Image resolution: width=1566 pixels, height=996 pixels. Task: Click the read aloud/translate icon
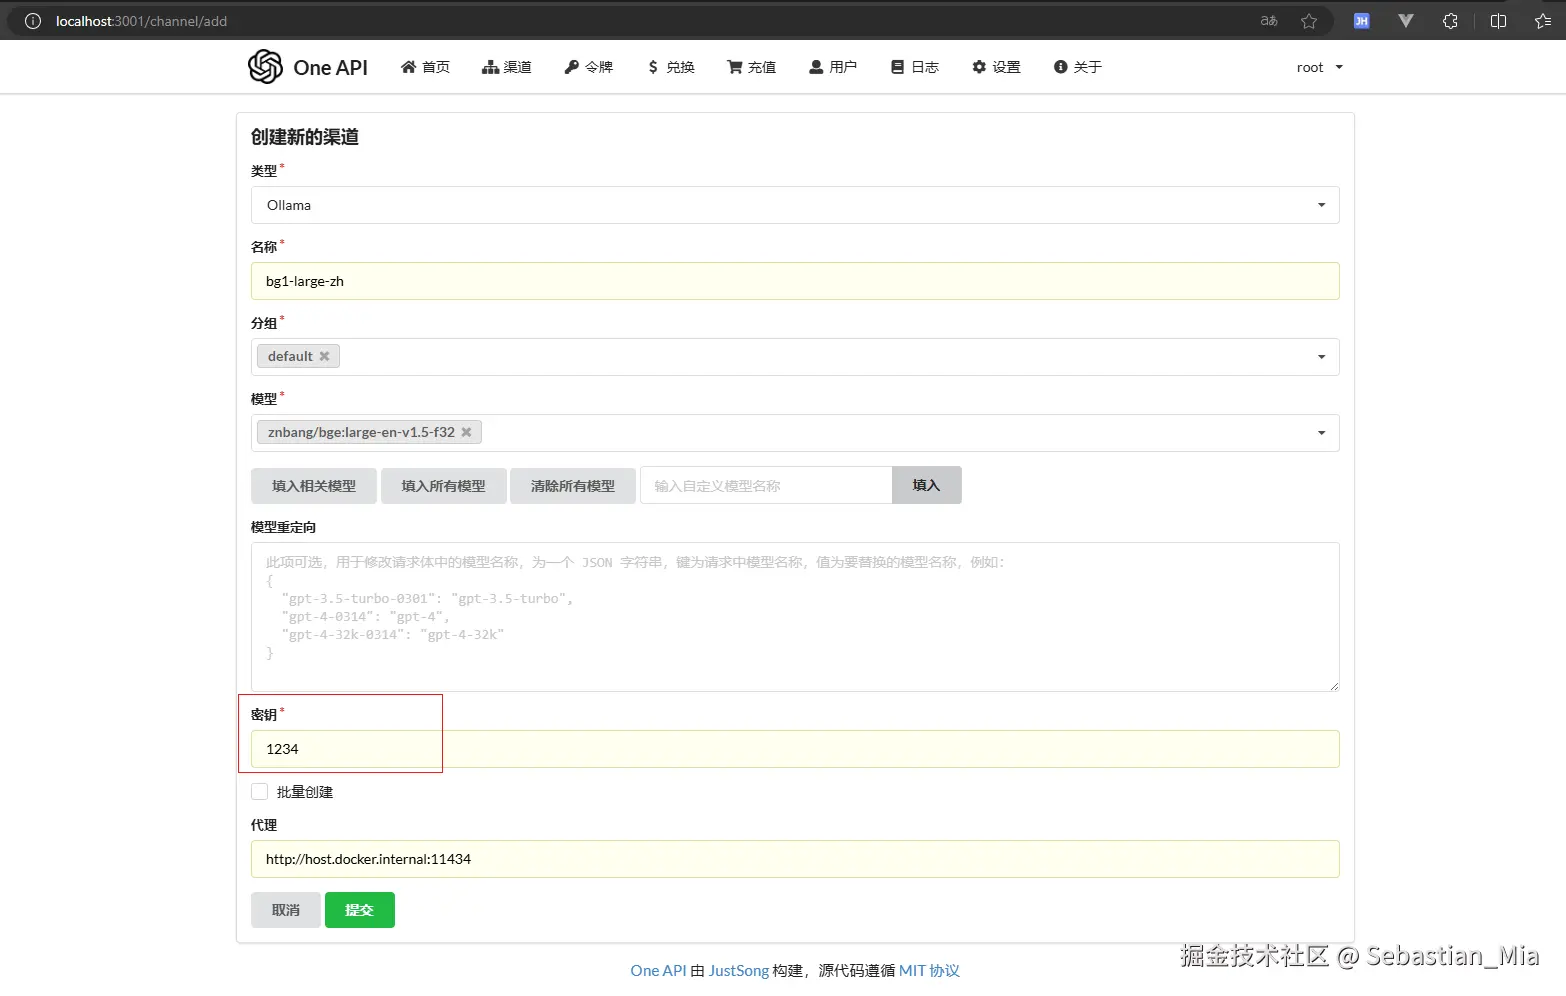pyautogui.click(x=1269, y=21)
